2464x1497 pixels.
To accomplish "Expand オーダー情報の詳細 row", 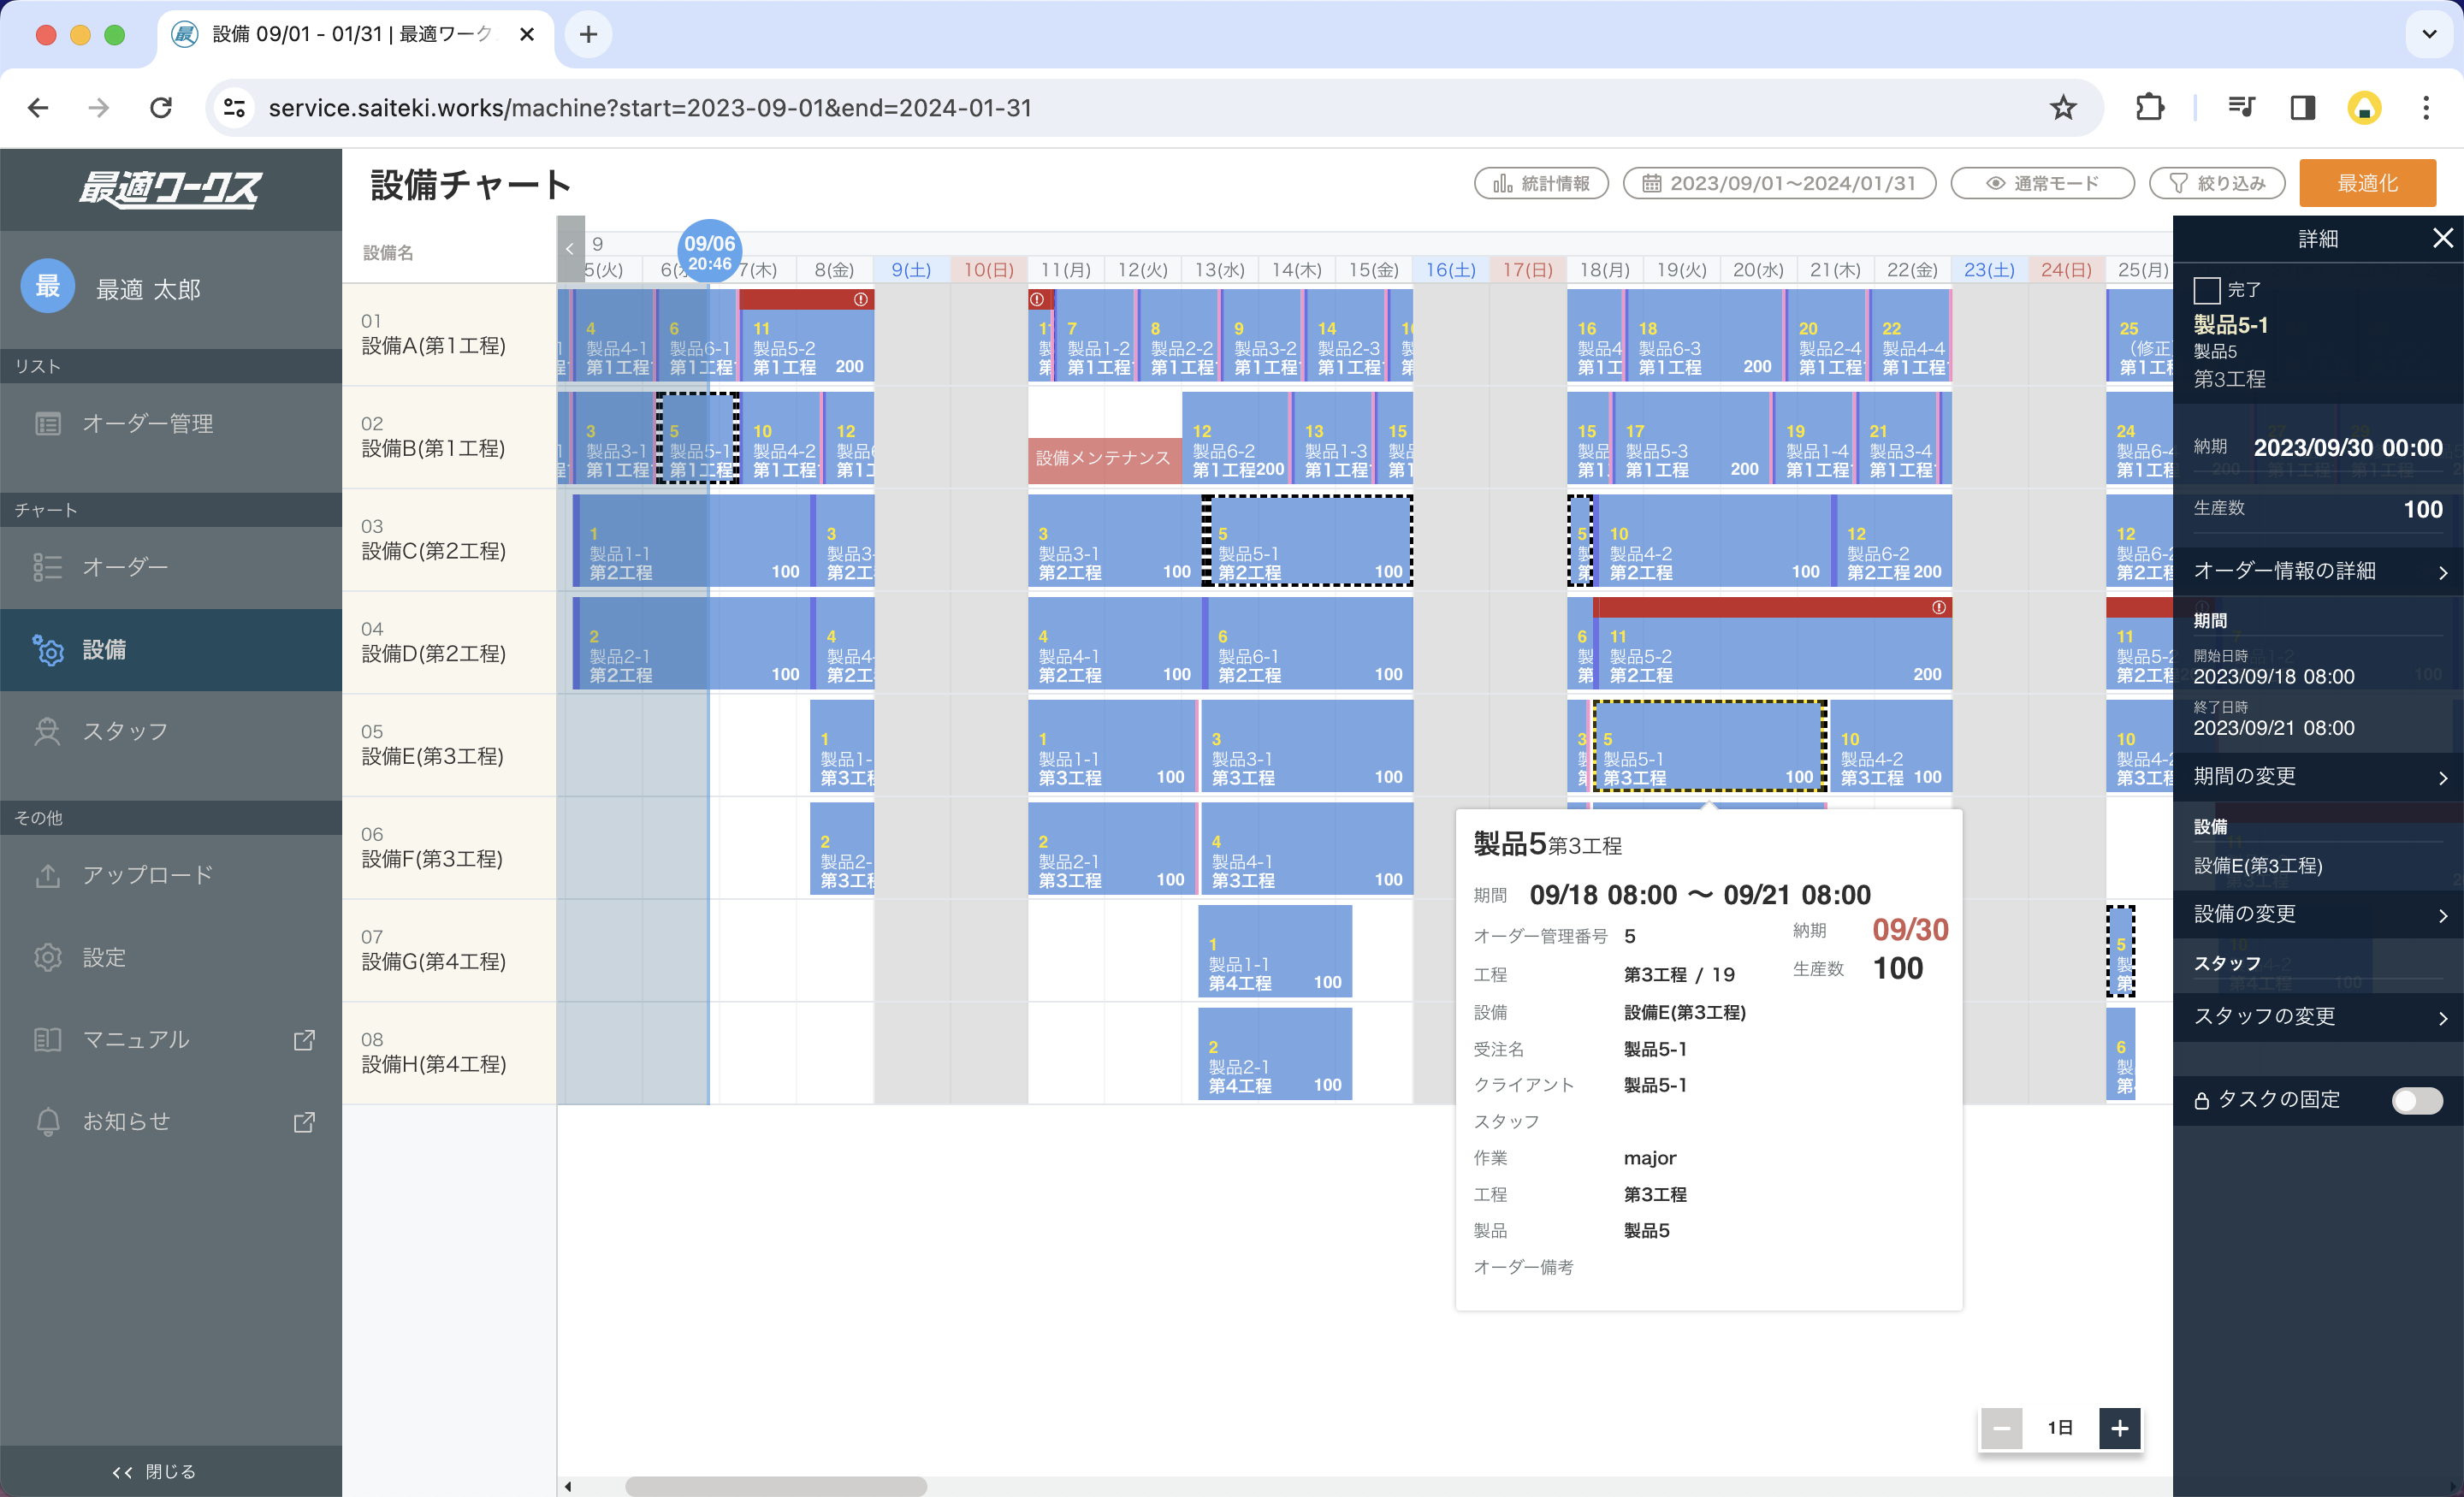I will pyautogui.click(x=2317, y=571).
